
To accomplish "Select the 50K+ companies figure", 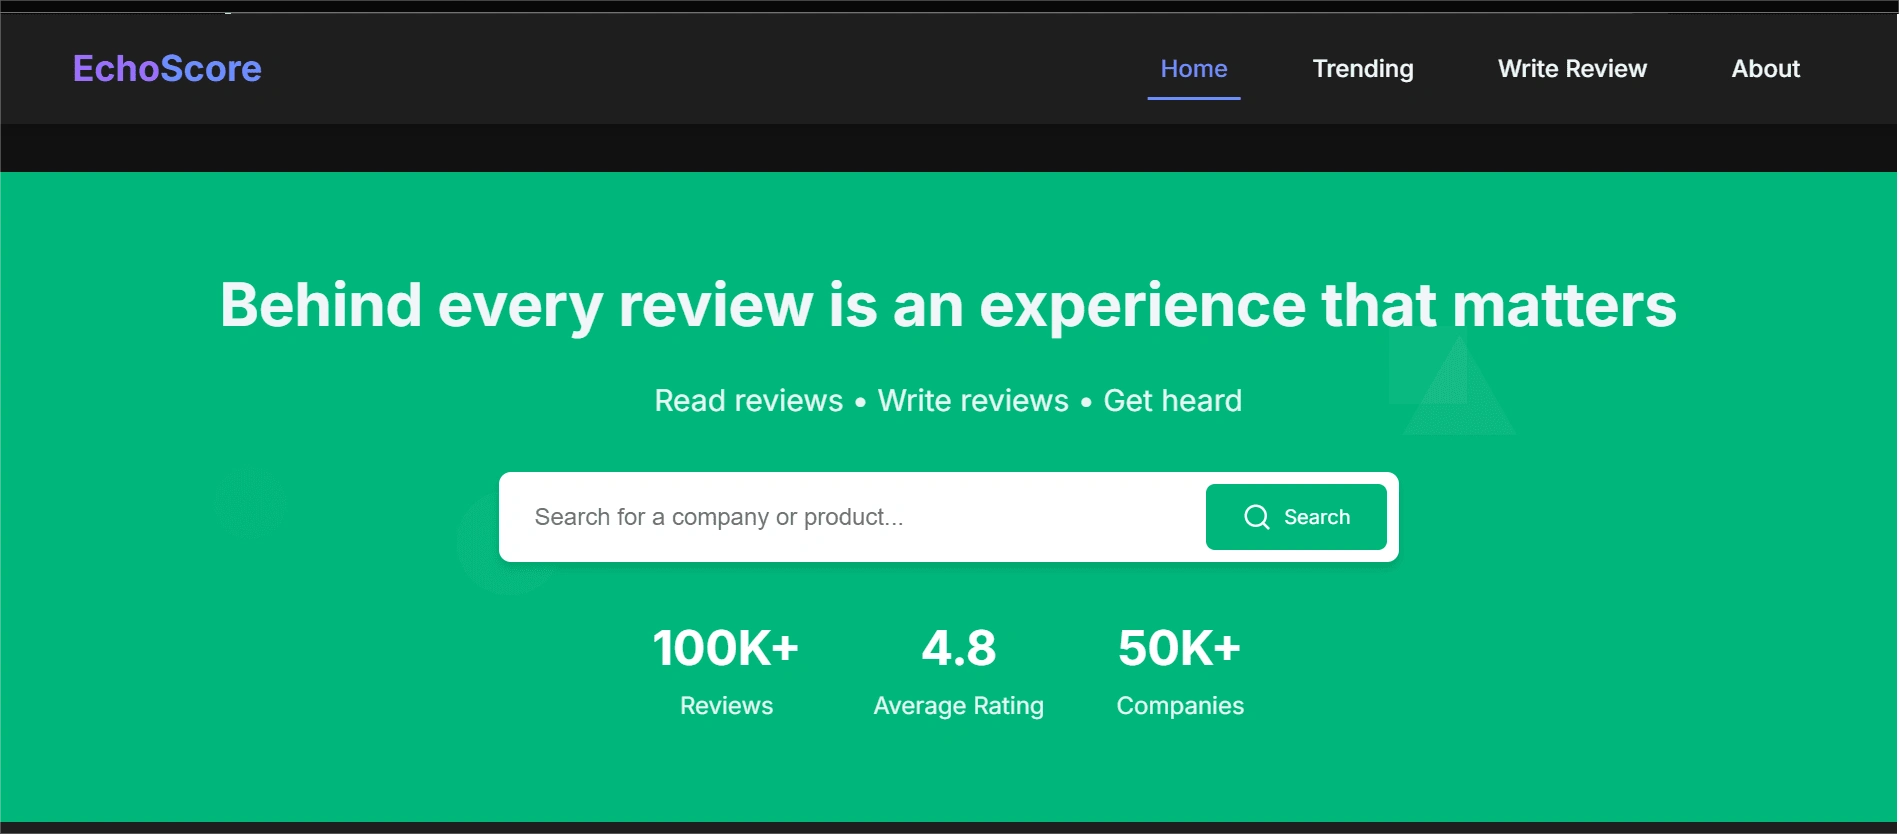I will tap(1180, 648).
